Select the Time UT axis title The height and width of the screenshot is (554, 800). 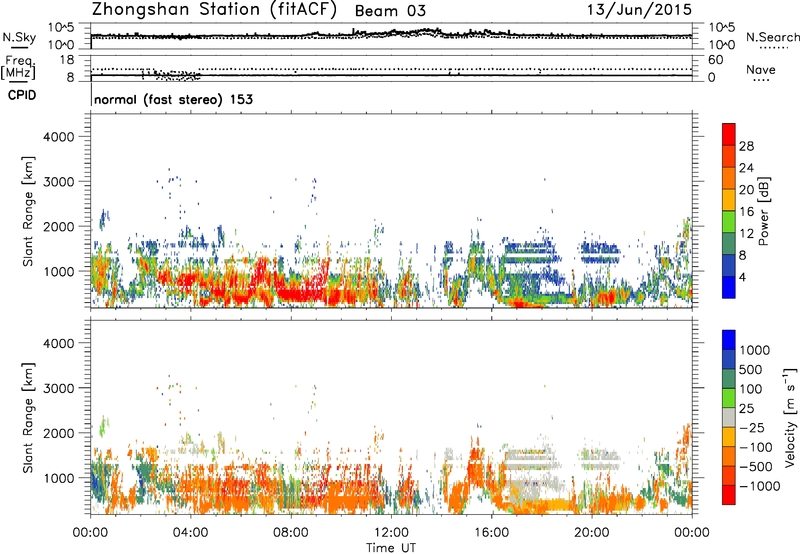[x=391, y=548]
